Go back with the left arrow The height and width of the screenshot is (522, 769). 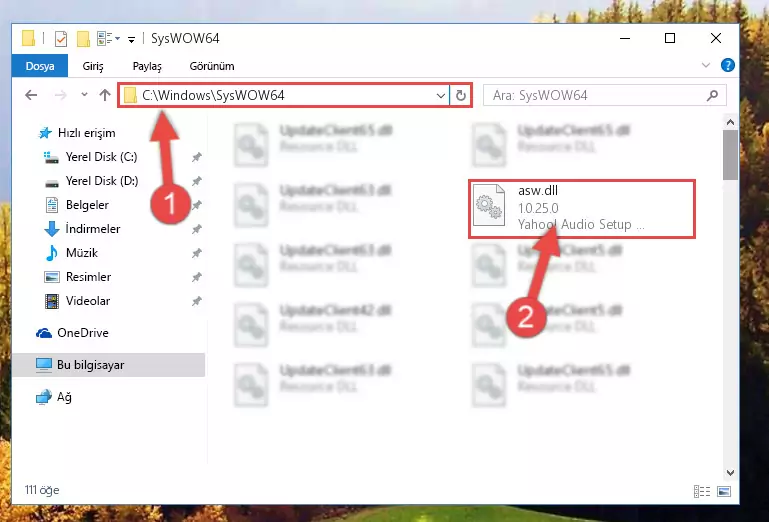(x=31, y=95)
